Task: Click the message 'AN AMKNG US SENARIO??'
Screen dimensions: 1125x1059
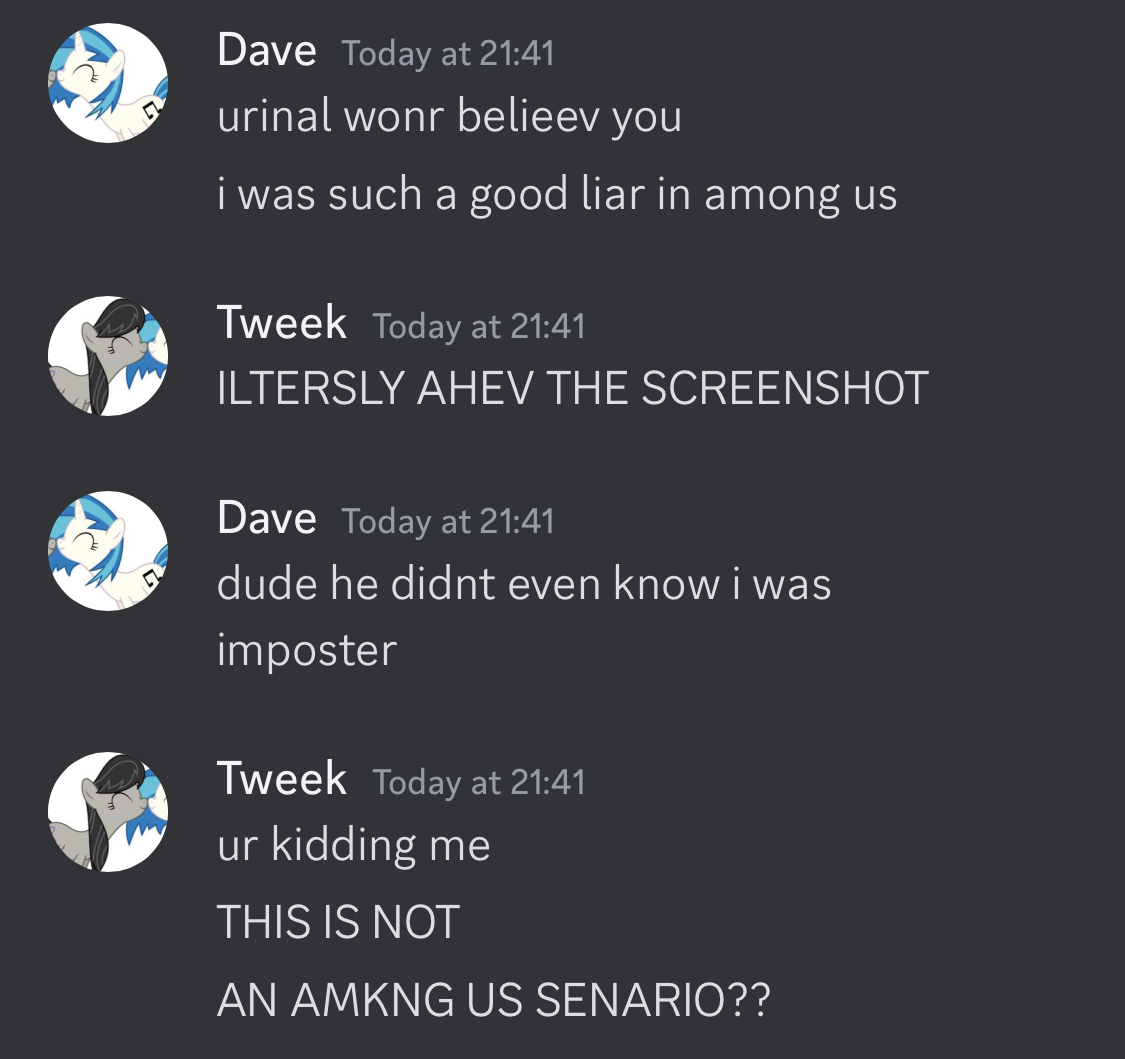Action: point(494,999)
